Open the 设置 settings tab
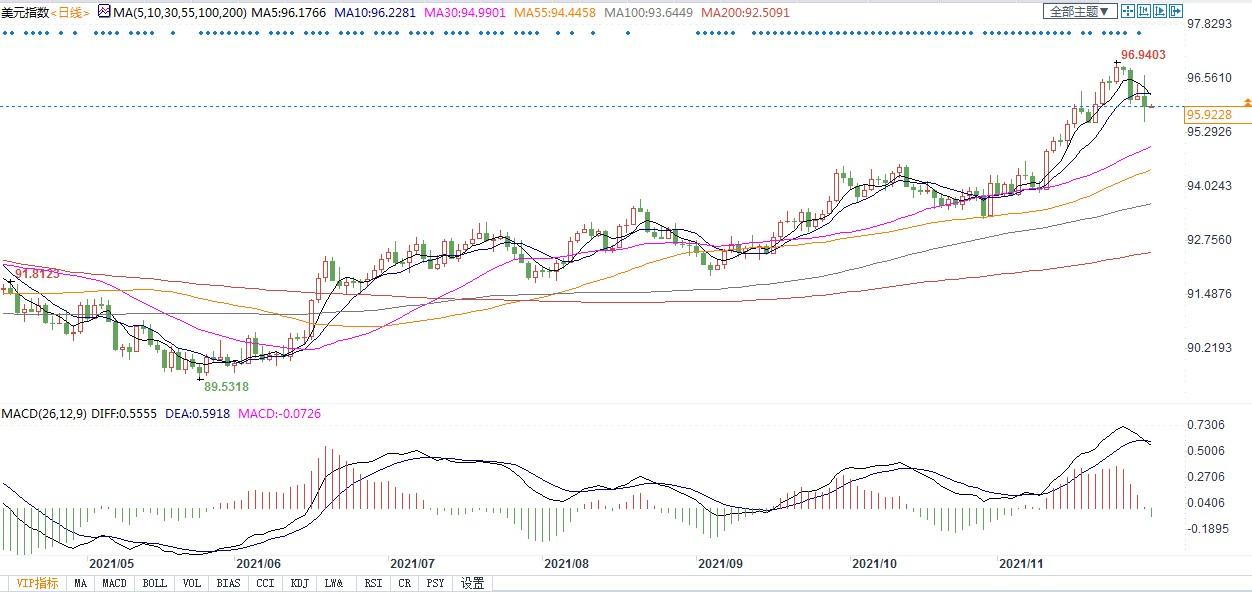Viewport: 1252px width, 592px height. coord(473,583)
